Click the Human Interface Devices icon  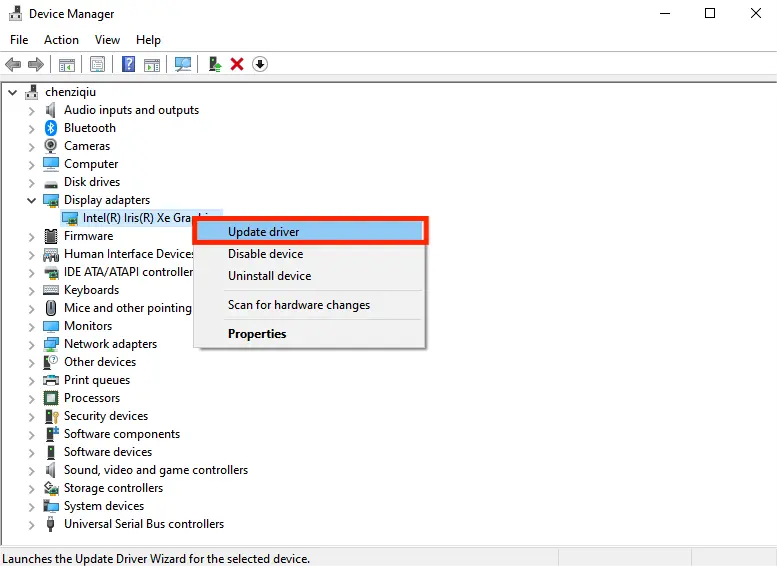coord(51,254)
